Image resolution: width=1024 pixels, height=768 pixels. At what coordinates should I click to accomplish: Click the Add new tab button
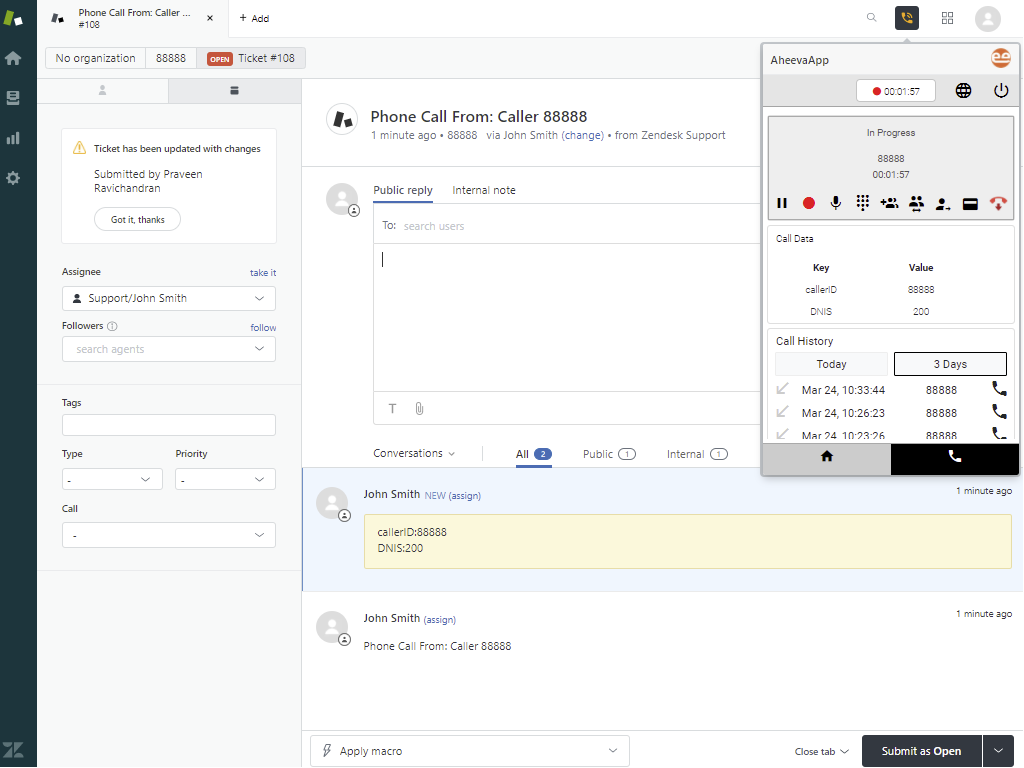(x=254, y=18)
